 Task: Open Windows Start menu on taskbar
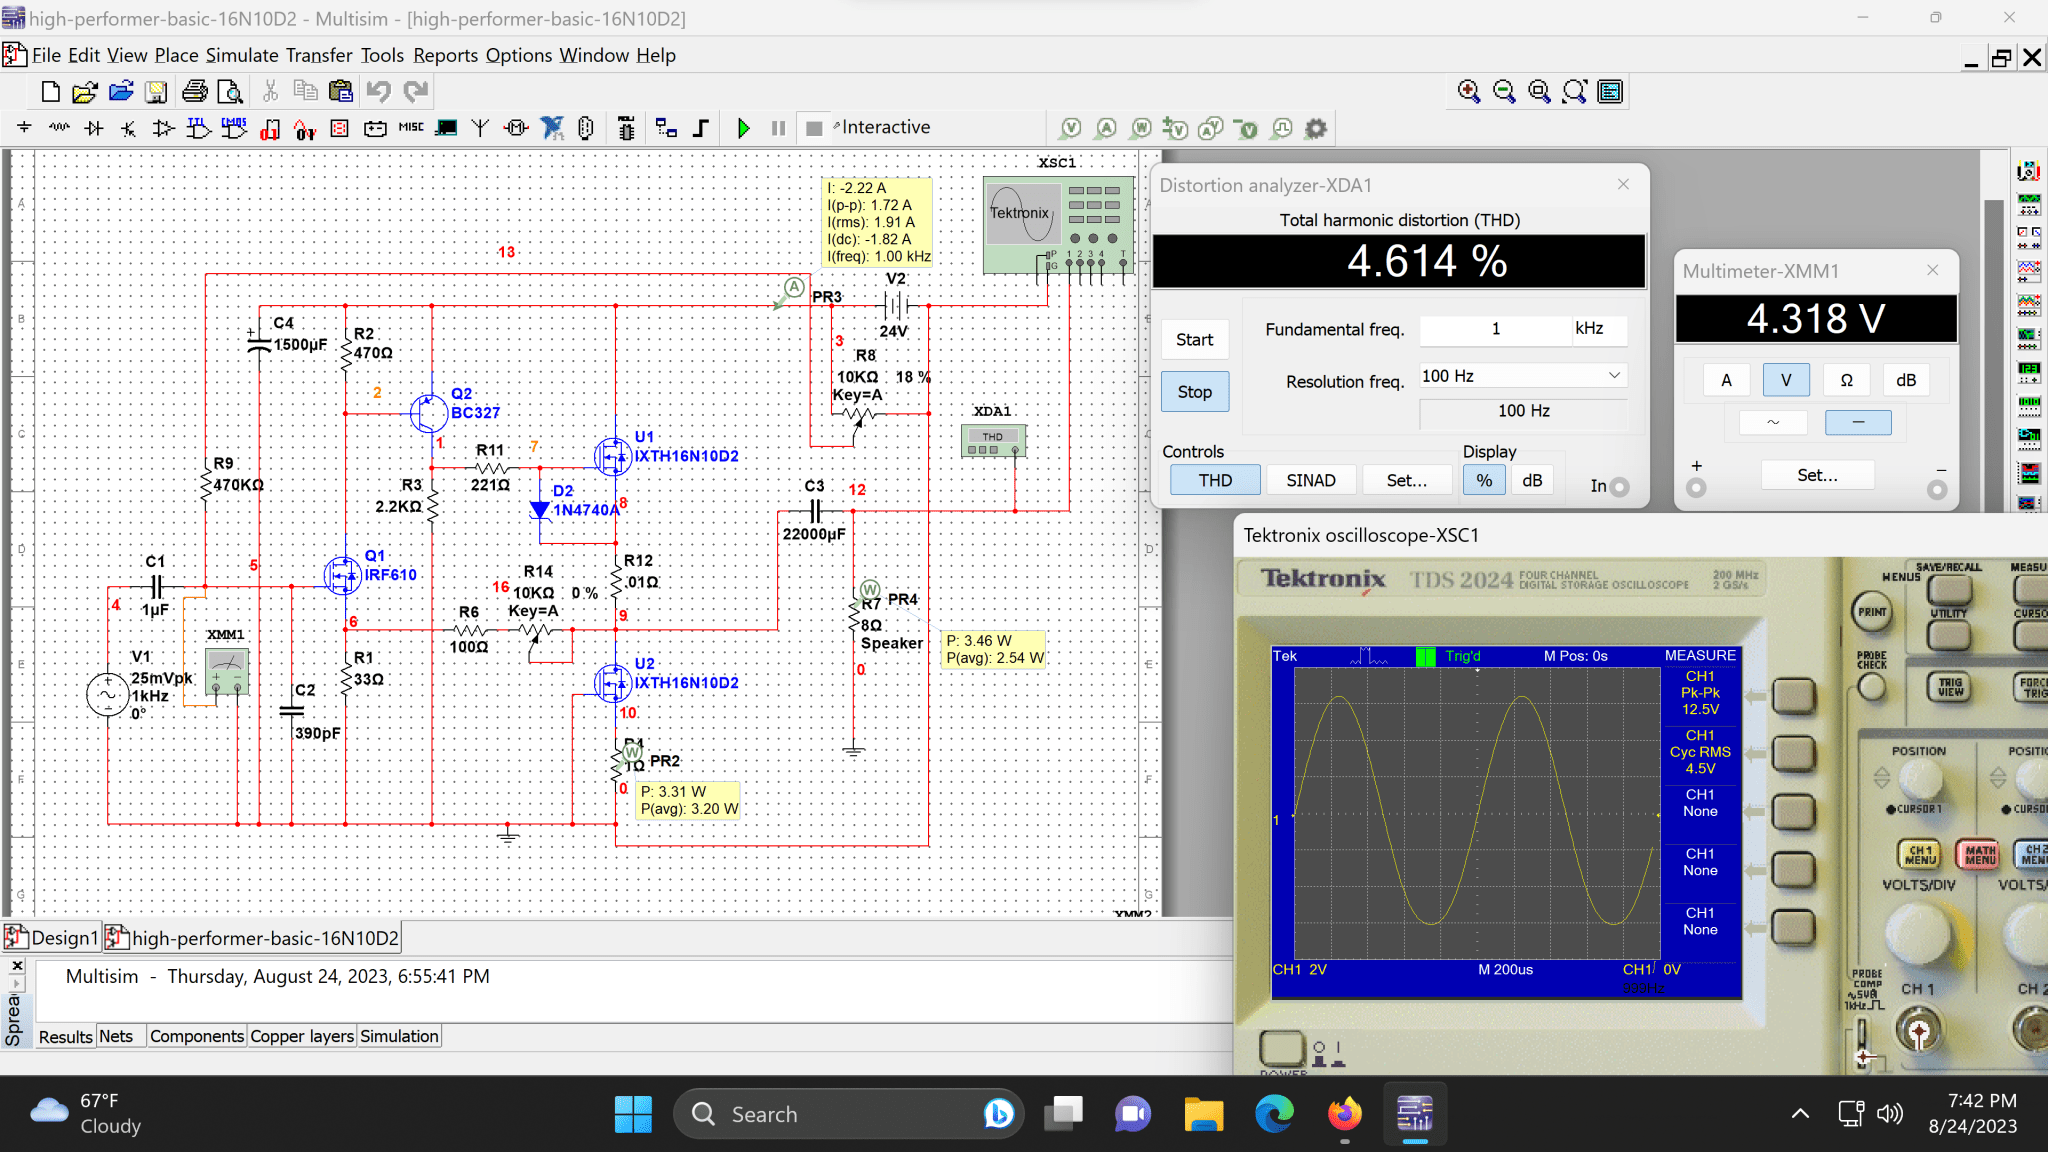point(633,1114)
